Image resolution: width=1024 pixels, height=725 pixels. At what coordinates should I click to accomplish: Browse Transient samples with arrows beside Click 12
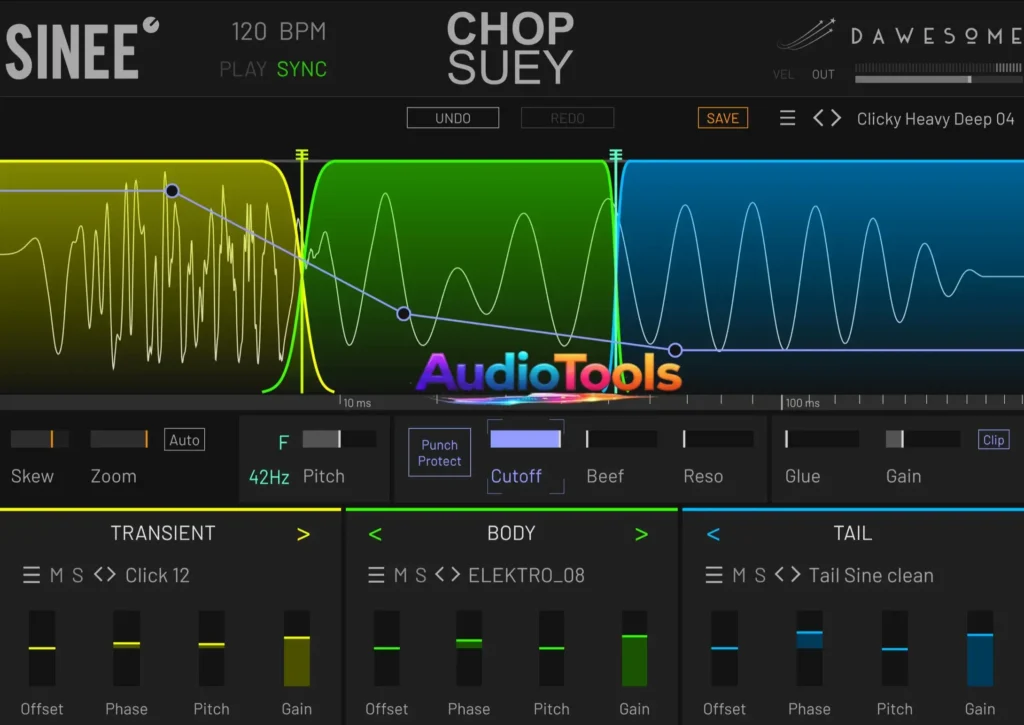[105, 575]
